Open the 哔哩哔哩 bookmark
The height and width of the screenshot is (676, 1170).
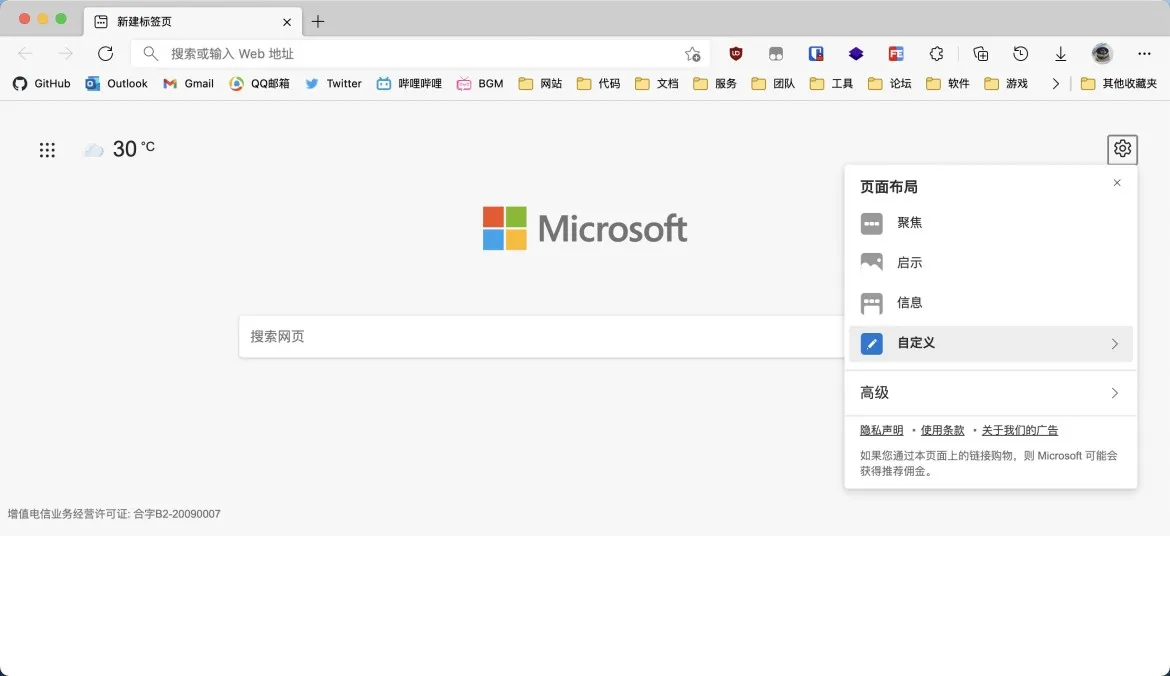409,84
